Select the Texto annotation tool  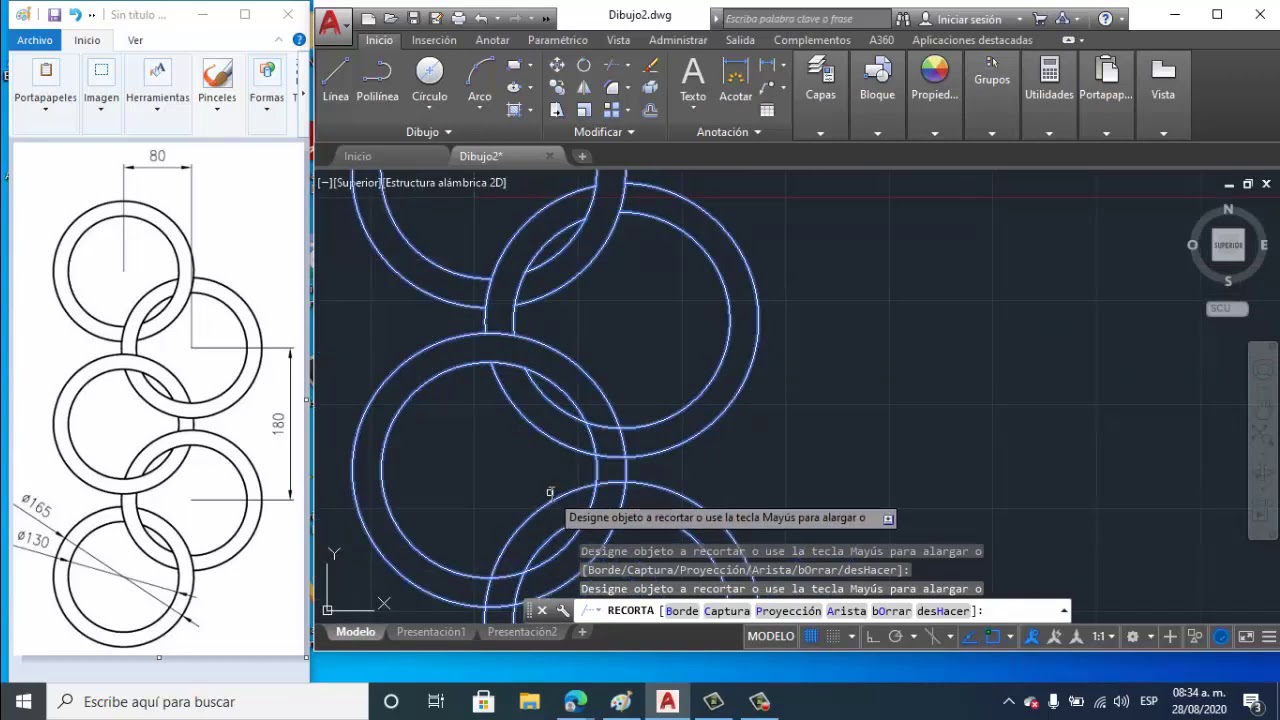point(693,80)
